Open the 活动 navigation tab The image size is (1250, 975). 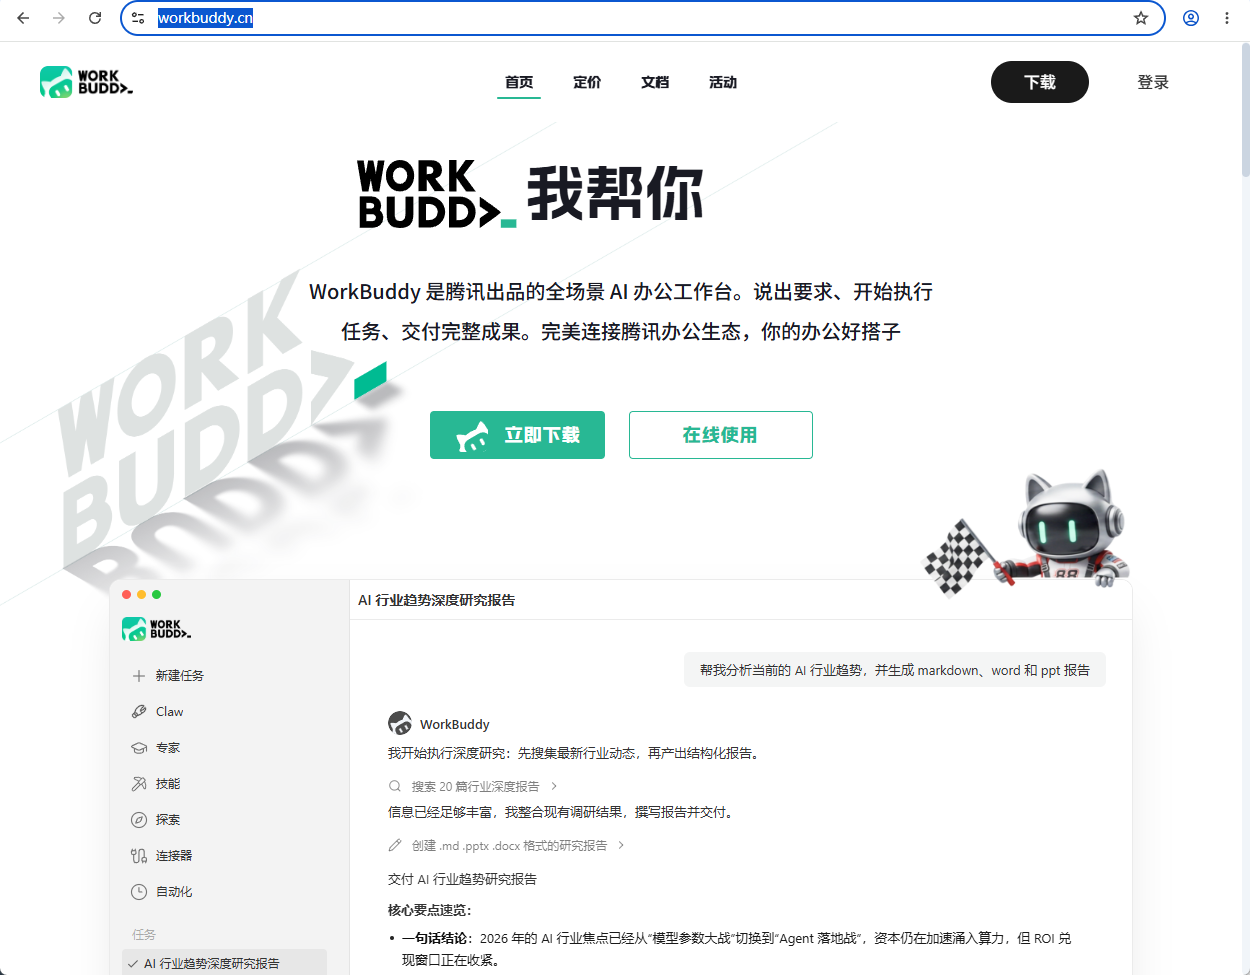pyautogui.click(x=723, y=82)
